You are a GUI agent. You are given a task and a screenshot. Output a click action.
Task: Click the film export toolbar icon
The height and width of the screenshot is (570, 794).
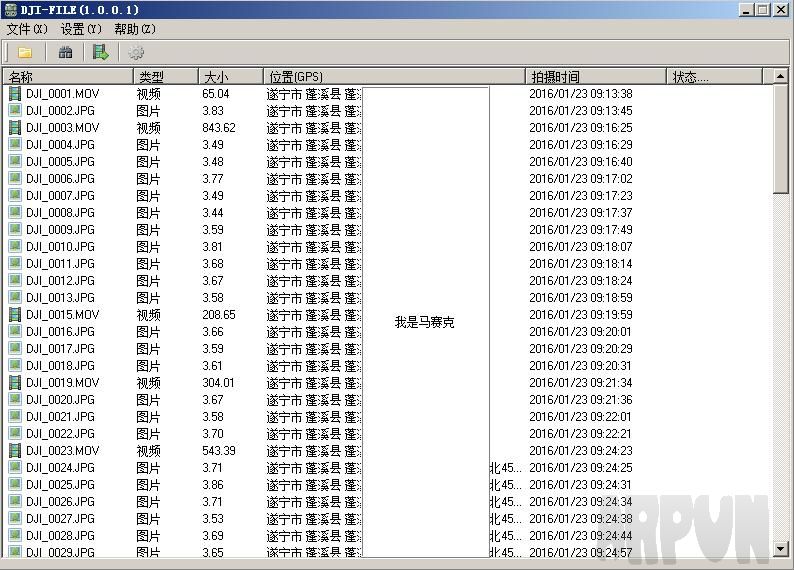[100, 53]
